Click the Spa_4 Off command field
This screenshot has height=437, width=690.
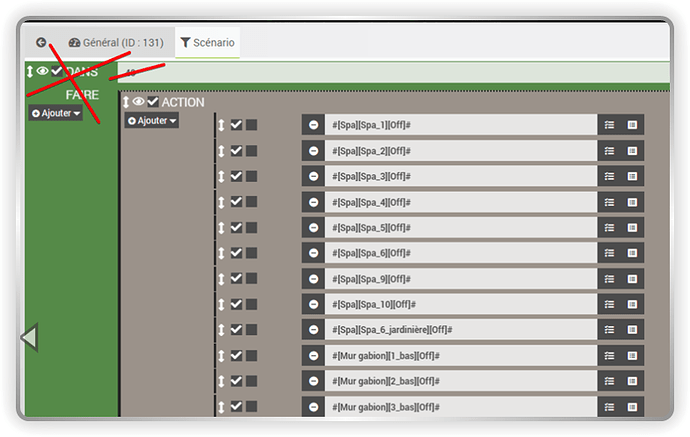click(461, 202)
